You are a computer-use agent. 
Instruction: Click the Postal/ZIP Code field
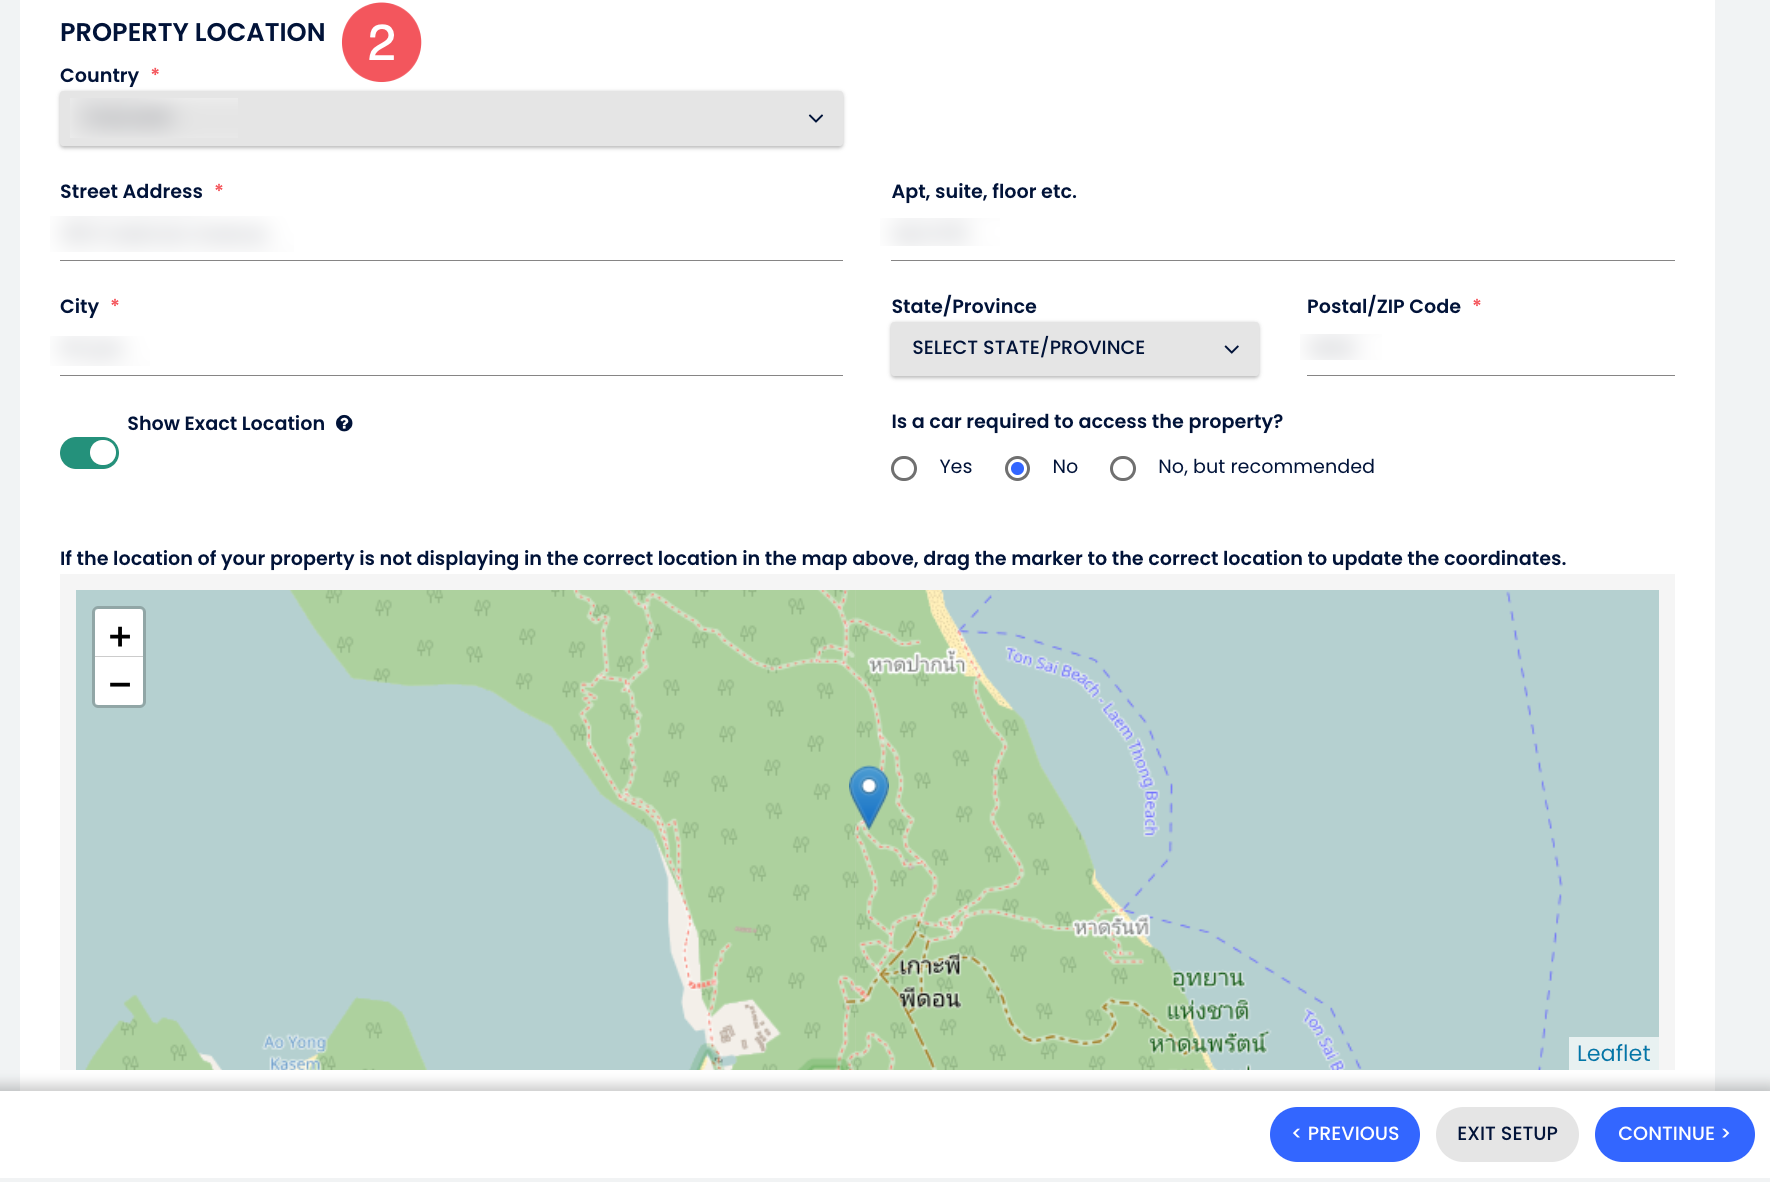1490,349
